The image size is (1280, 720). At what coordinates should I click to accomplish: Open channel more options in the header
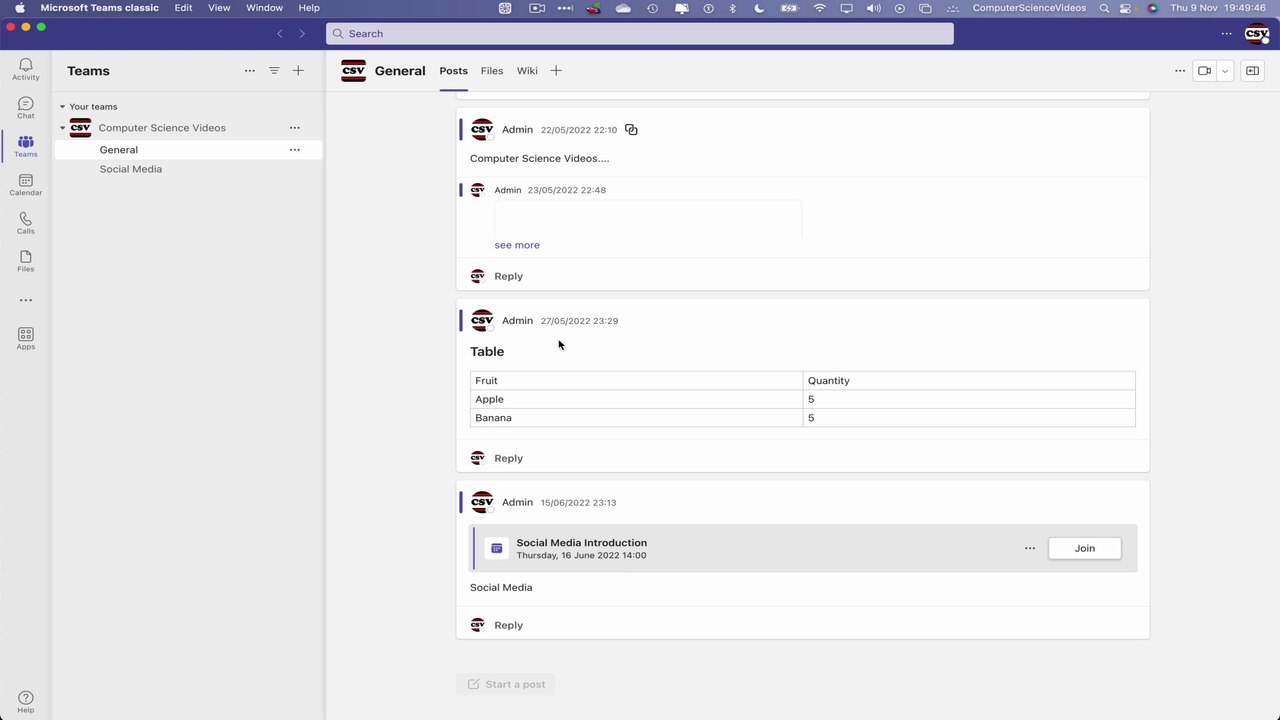point(1180,71)
